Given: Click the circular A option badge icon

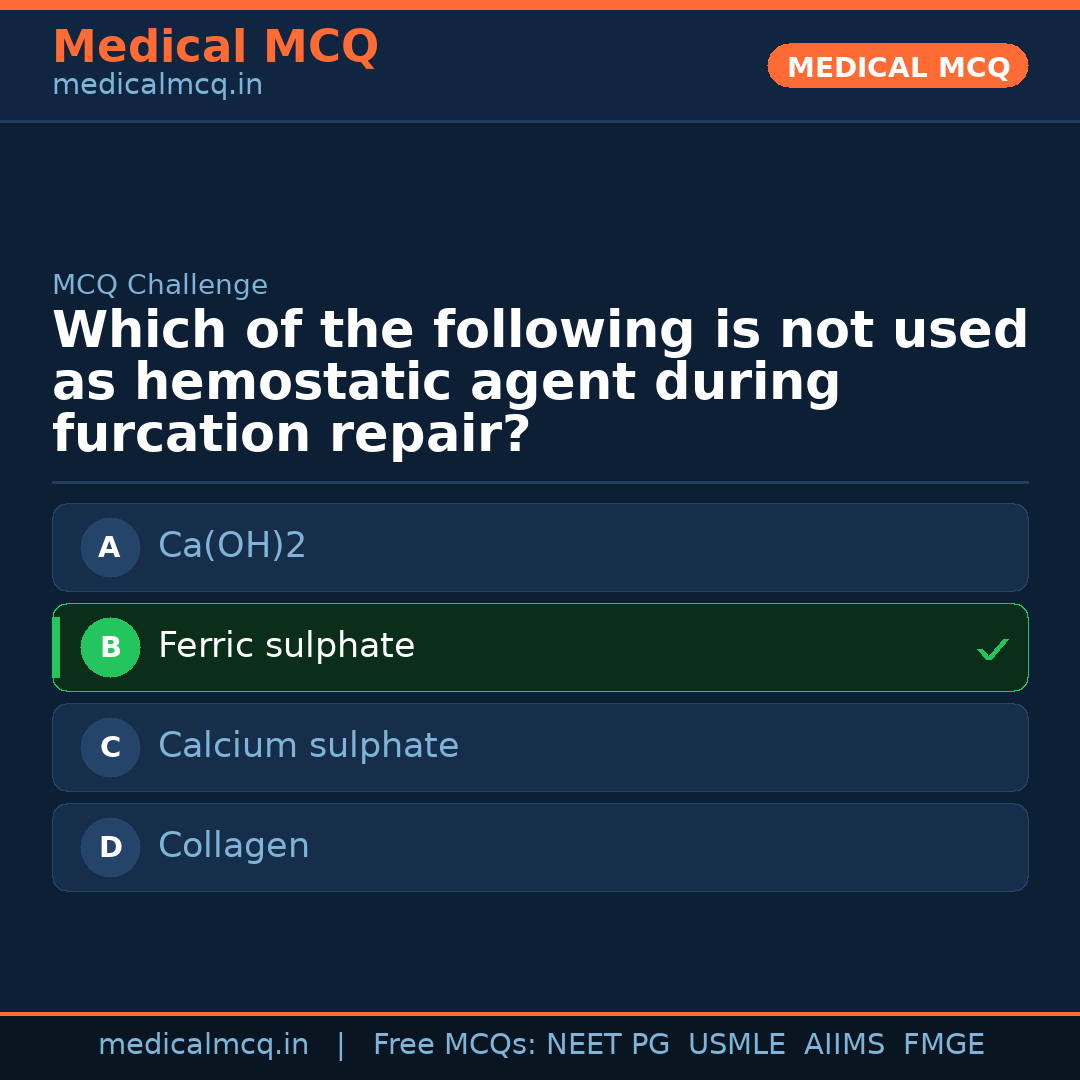Looking at the screenshot, I should [110, 547].
